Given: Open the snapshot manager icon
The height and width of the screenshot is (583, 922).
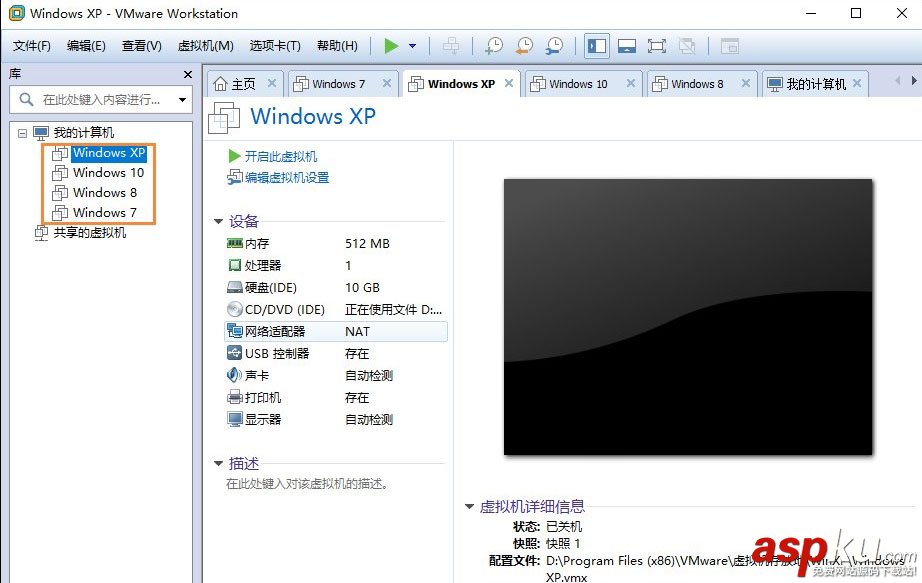Looking at the screenshot, I should pos(554,46).
